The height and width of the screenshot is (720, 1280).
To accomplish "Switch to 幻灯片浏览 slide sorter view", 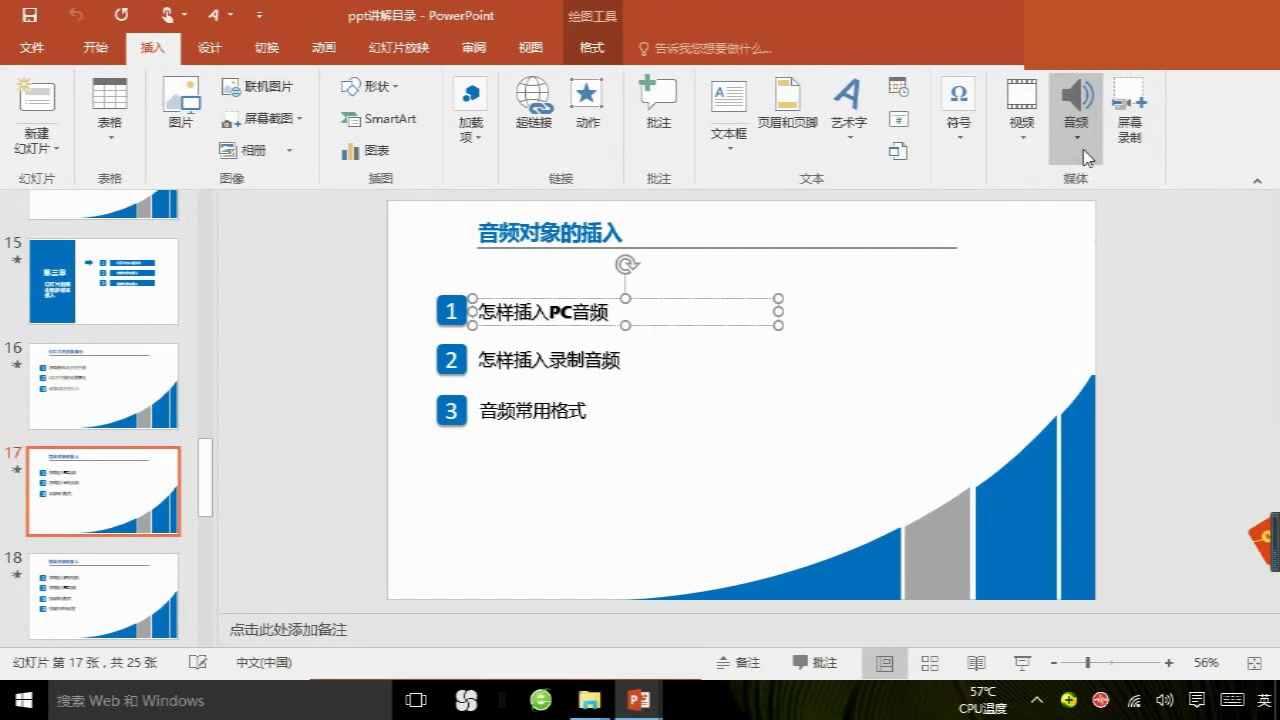I will pos(929,661).
